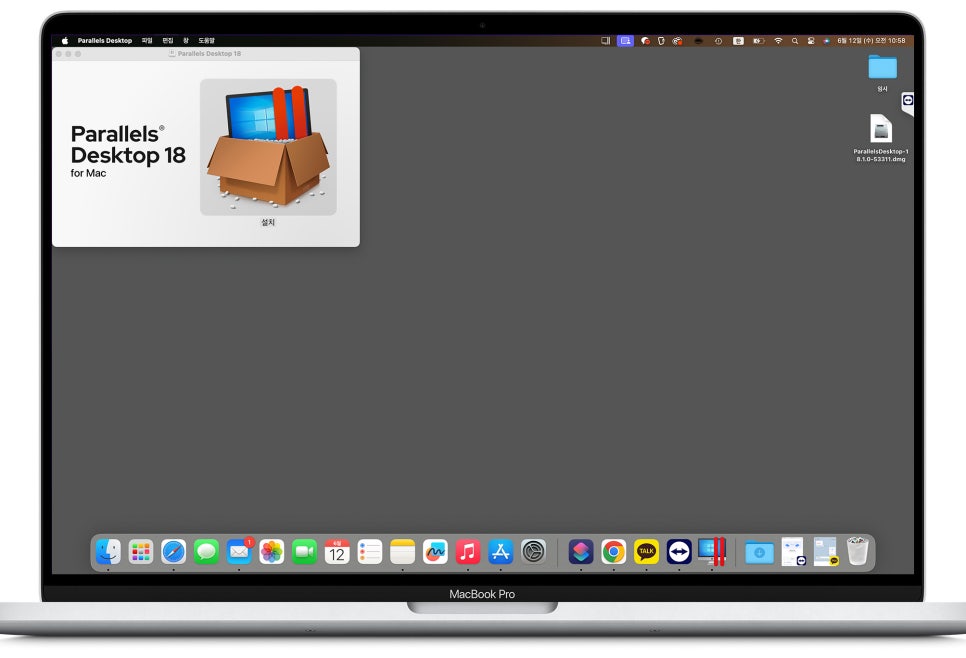Screen dimensions: 966x658
Task: Open Spotlight search in the menu bar
Action: coord(795,41)
